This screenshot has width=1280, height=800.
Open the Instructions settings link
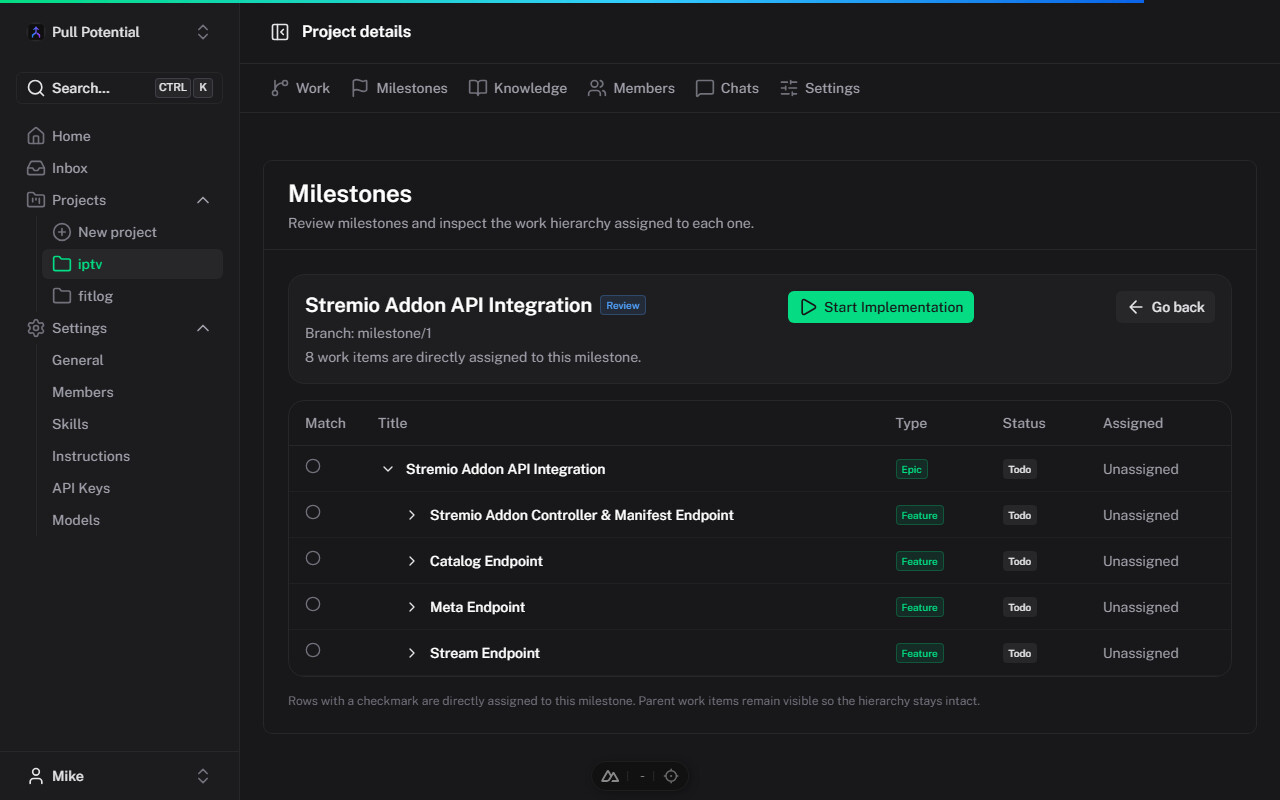[91, 456]
